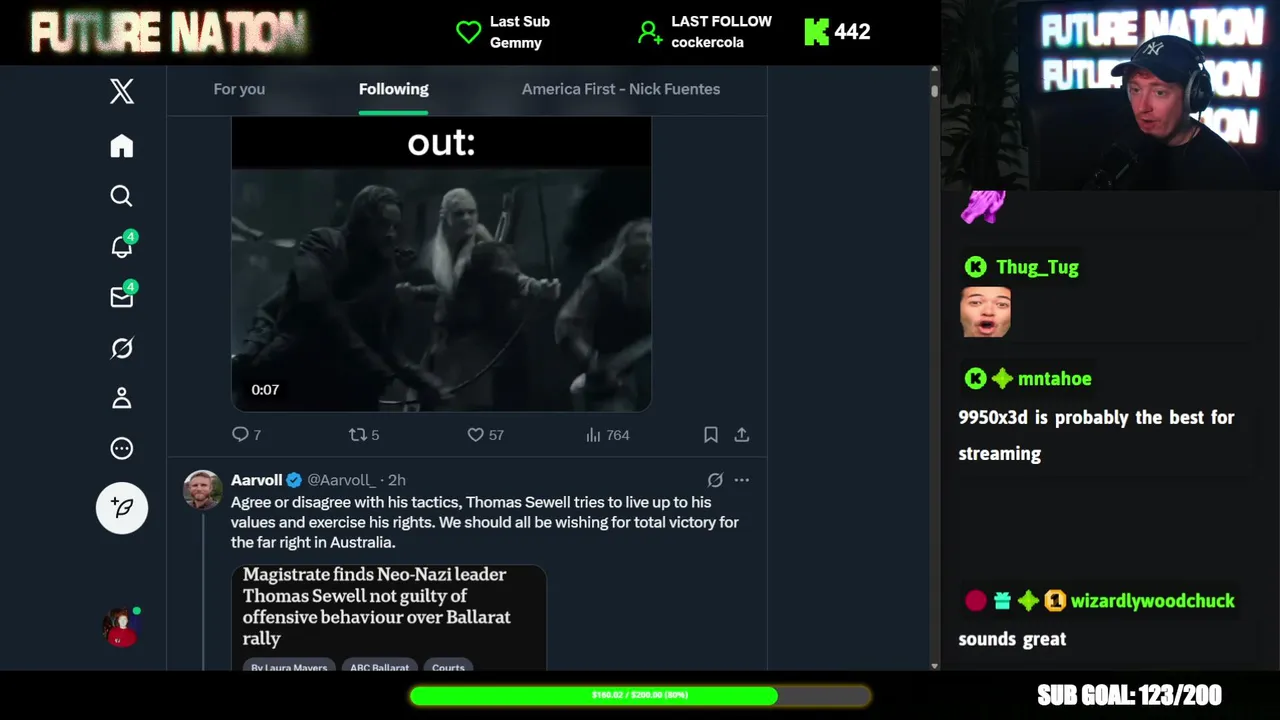This screenshot has height=720, width=1280.
Task: Click the webcam feed of the streamer
Action: (1110, 95)
